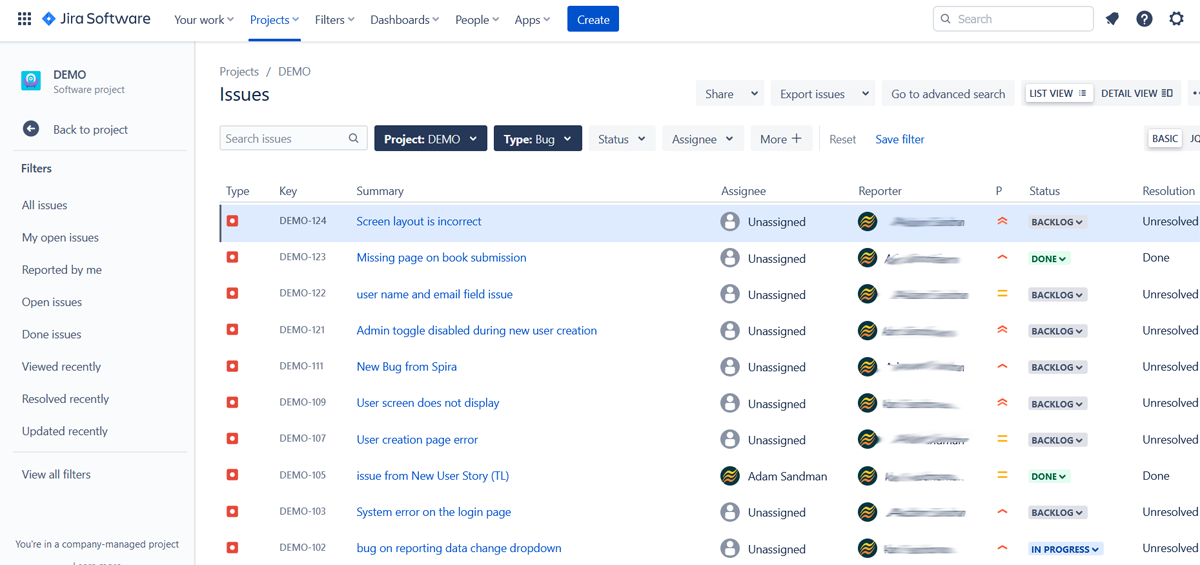Open the Dashboards menu
The height and width of the screenshot is (565, 1200).
pyautogui.click(x=404, y=20)
